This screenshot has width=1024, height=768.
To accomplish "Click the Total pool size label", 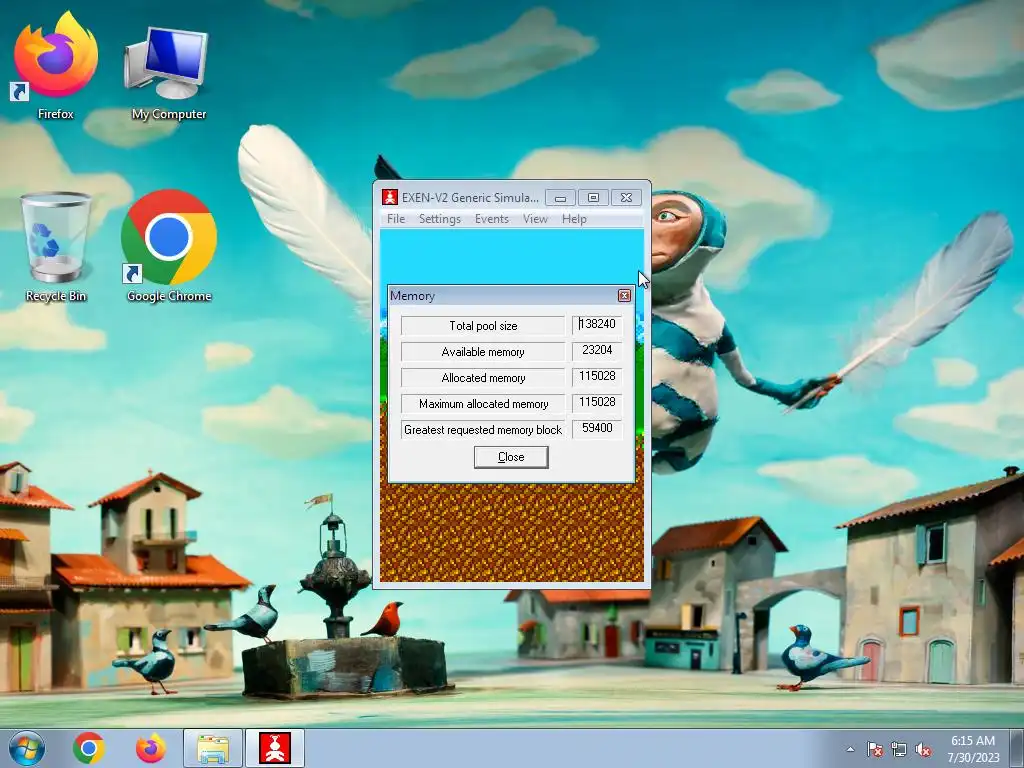I will coord(483,326).
